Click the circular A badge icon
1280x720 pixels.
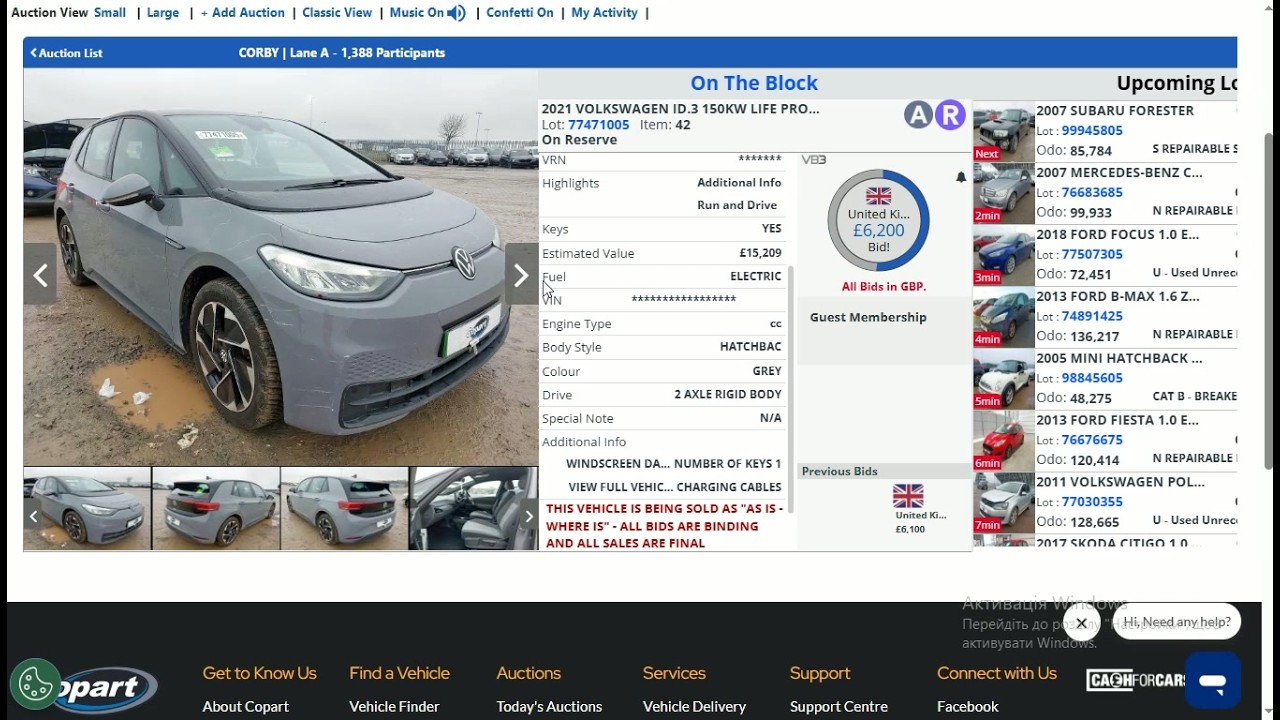pyautogui.click(x=918, y=115)
